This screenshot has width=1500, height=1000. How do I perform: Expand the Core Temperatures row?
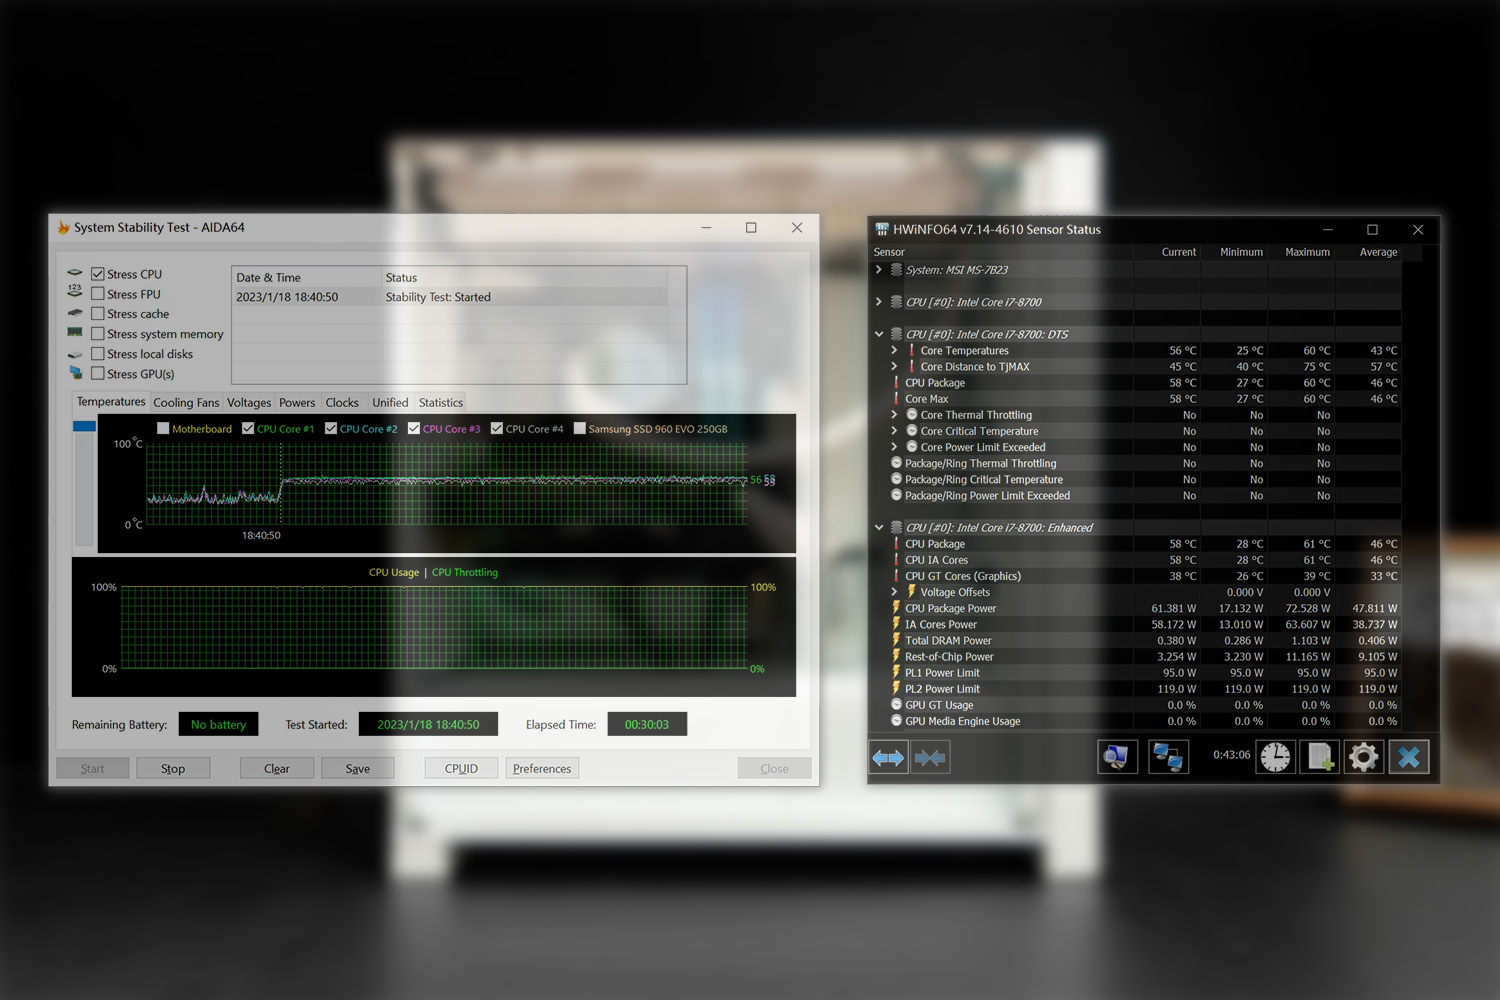click(894, 351)
